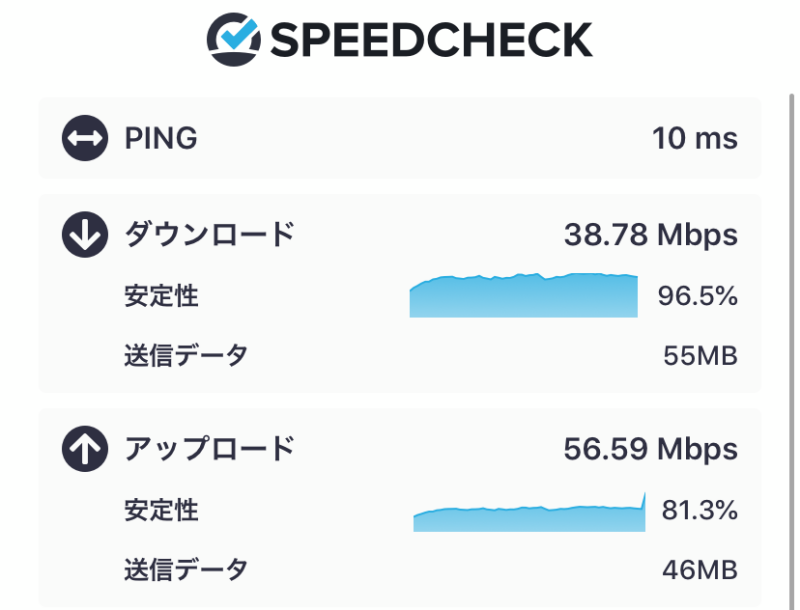The image size is (800, 610).
Task: Click the 81.3% stability value
Action: pos(699,511)
